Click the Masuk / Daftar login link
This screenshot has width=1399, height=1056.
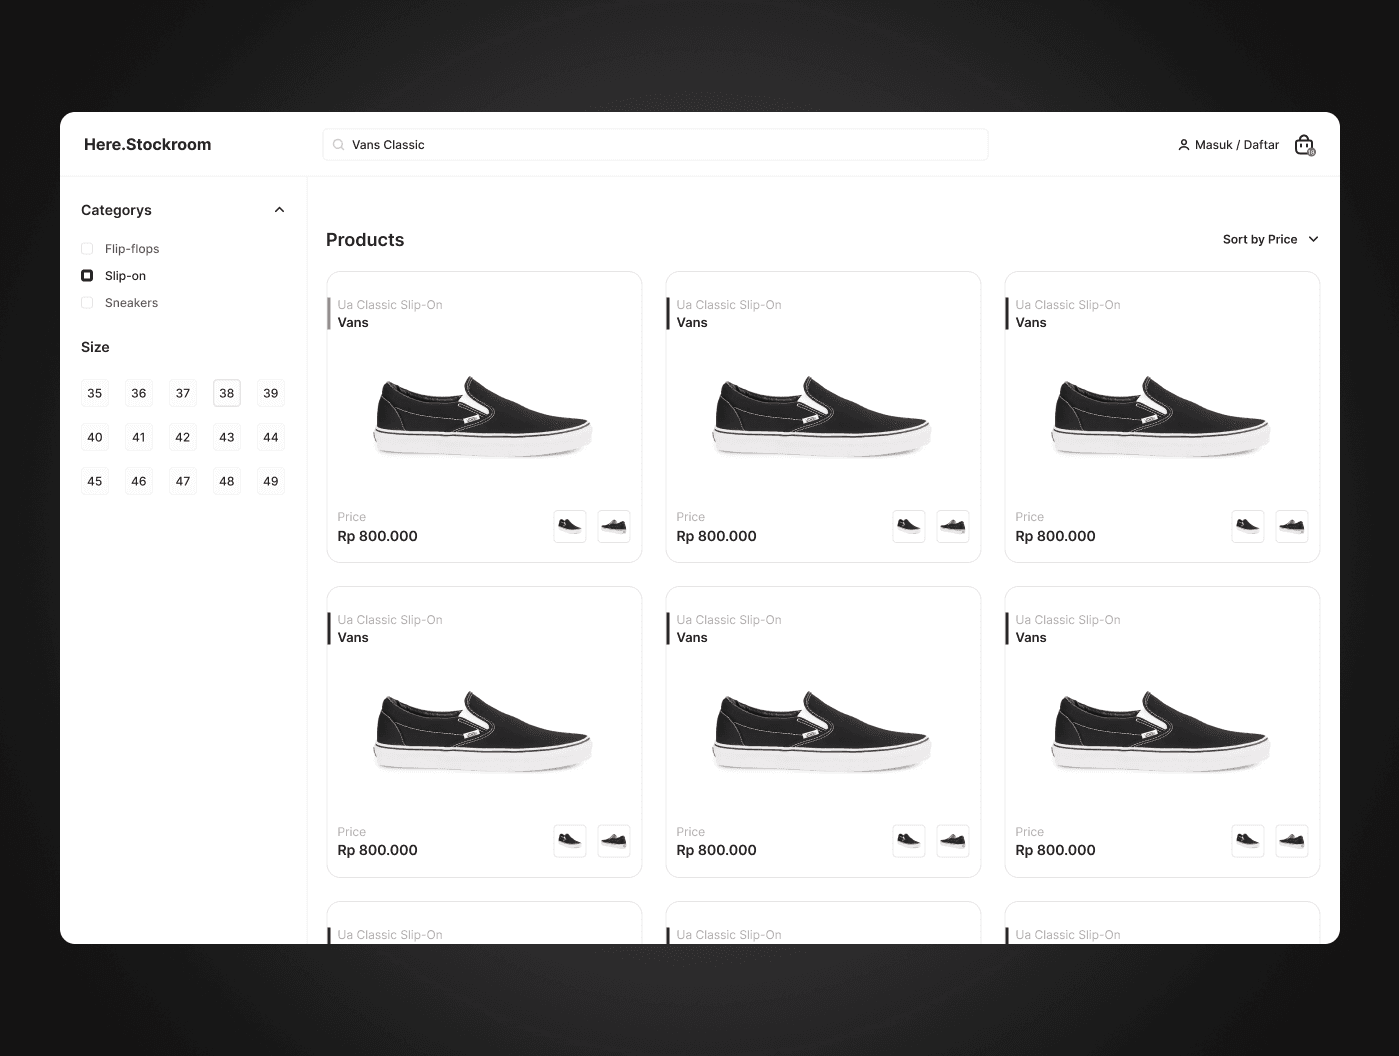tap(1236, 145)
